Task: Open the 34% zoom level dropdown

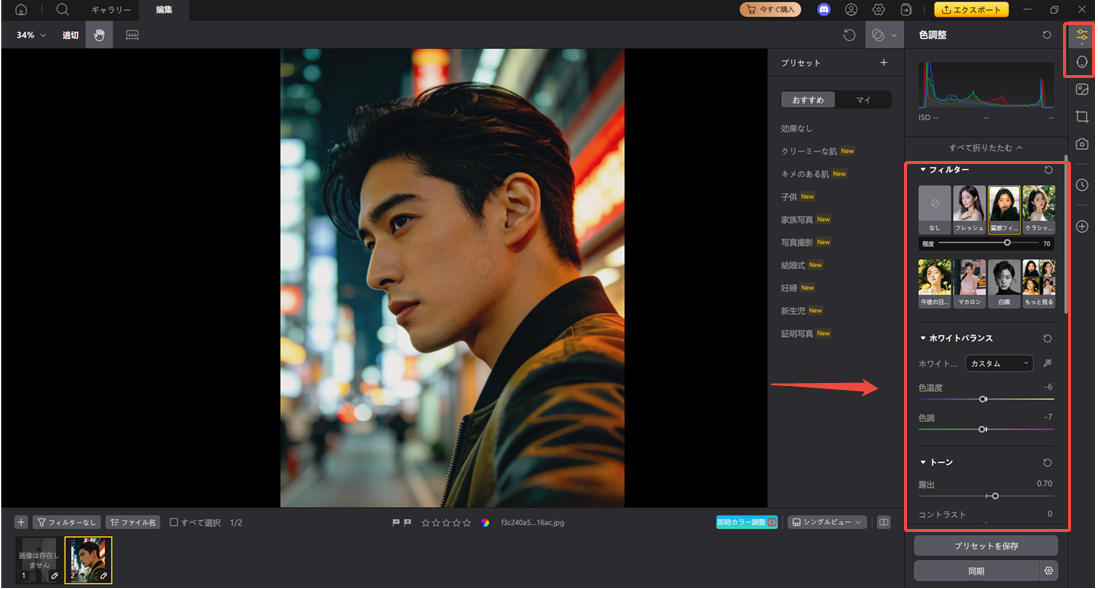Action: [26, 35]
